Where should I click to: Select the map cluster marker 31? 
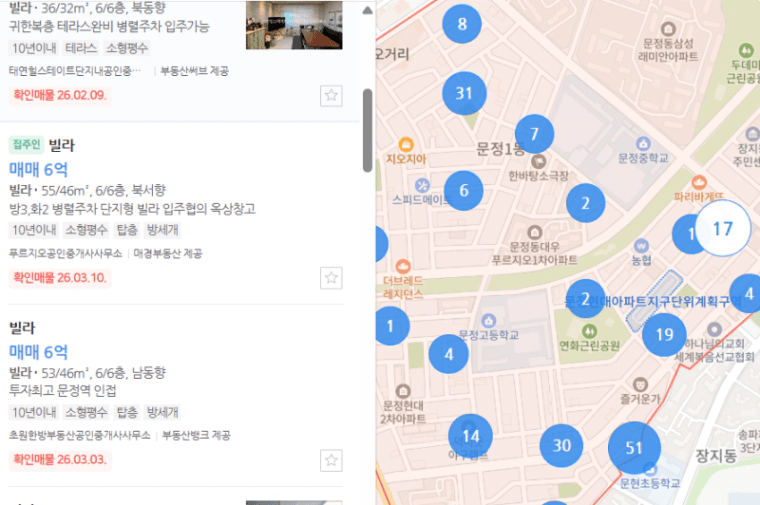(464, 93)
